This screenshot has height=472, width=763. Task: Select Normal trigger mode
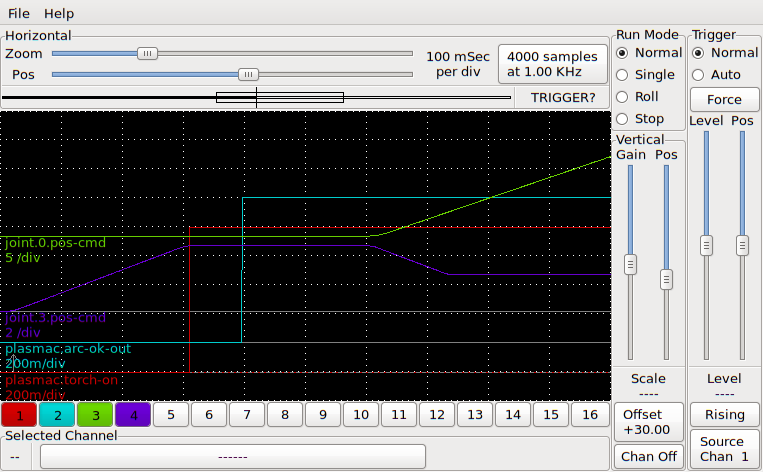click(725, 53)
